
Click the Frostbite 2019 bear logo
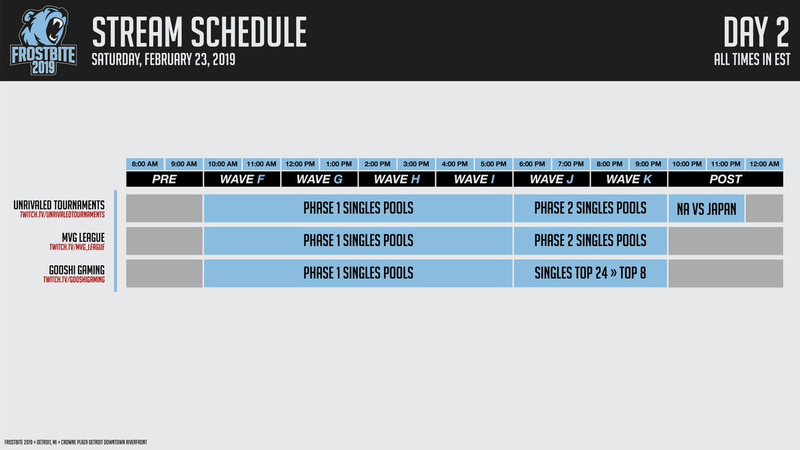point(43,40)
